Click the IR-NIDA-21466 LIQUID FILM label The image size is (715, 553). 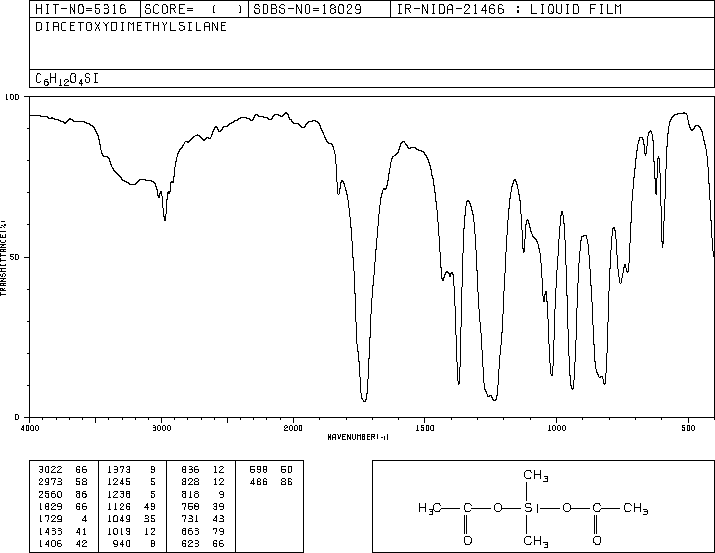[509, 9]
